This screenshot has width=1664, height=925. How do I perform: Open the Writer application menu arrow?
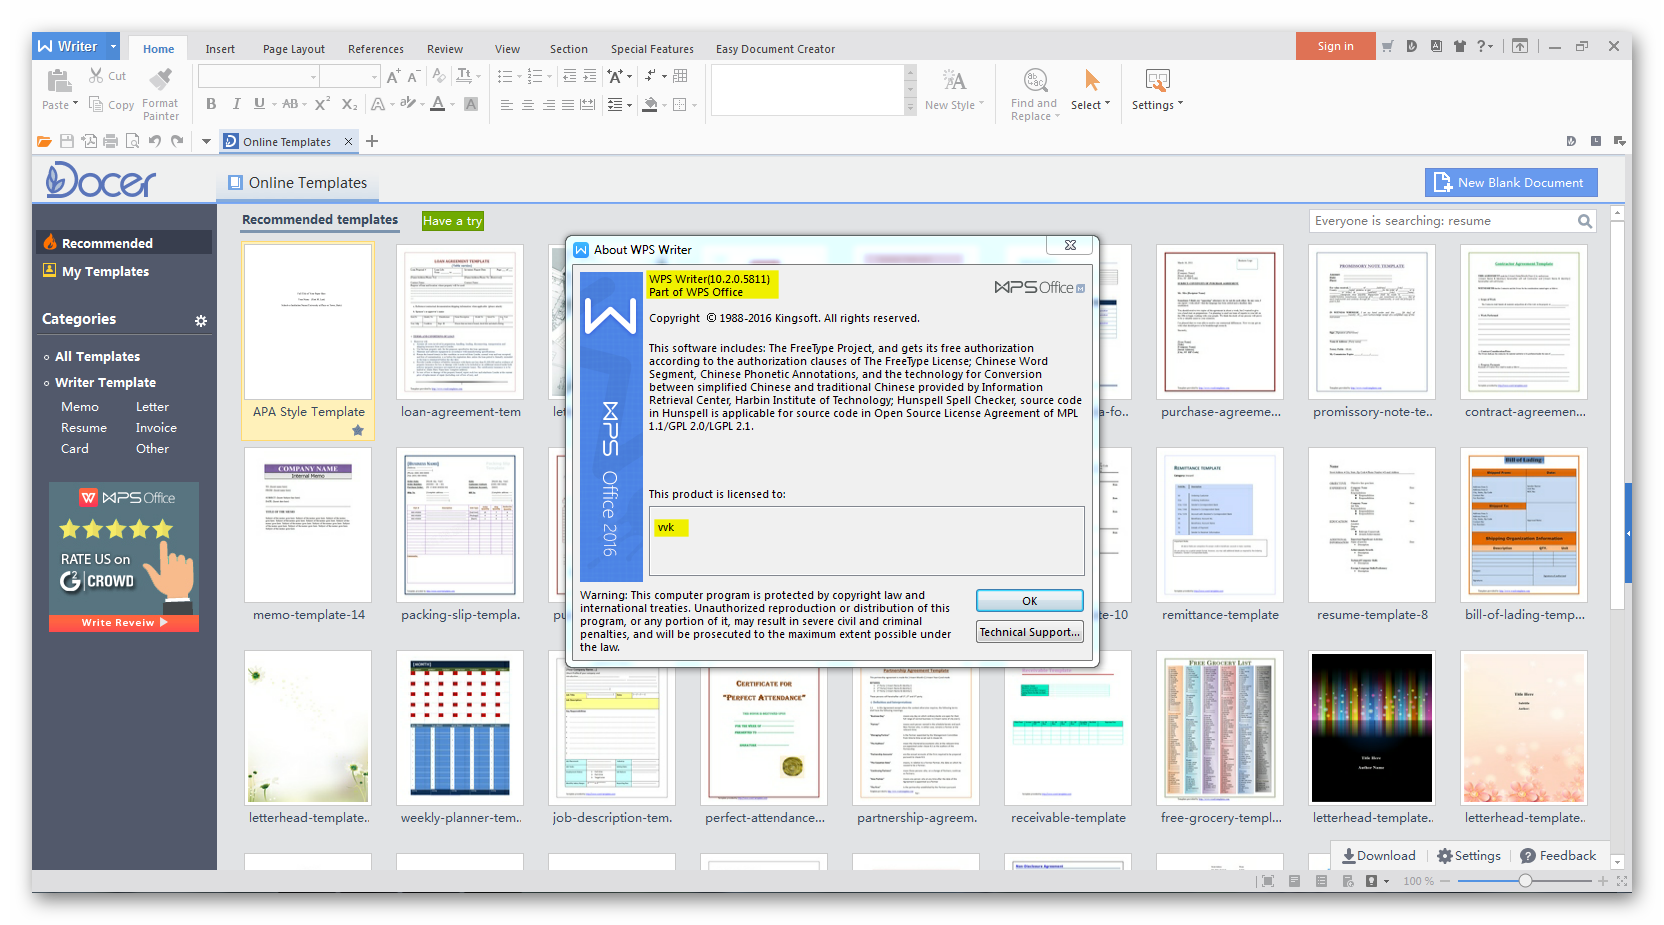[113, 46]
